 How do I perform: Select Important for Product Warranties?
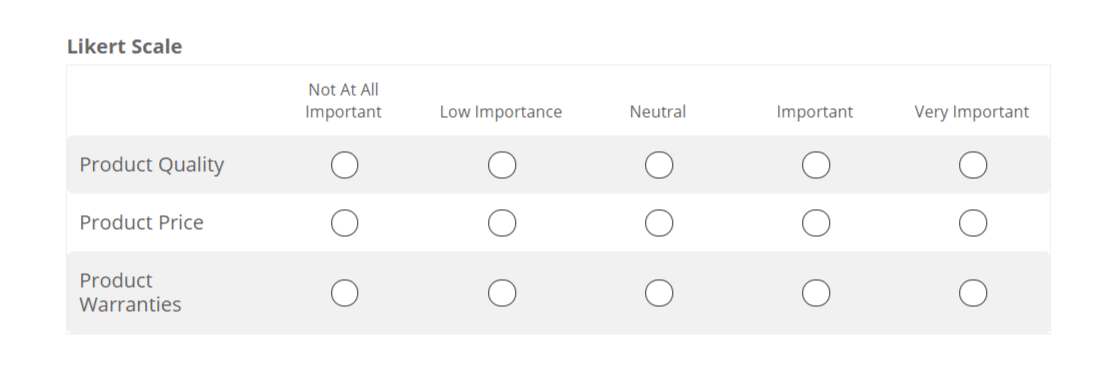(x=816, y=292)
